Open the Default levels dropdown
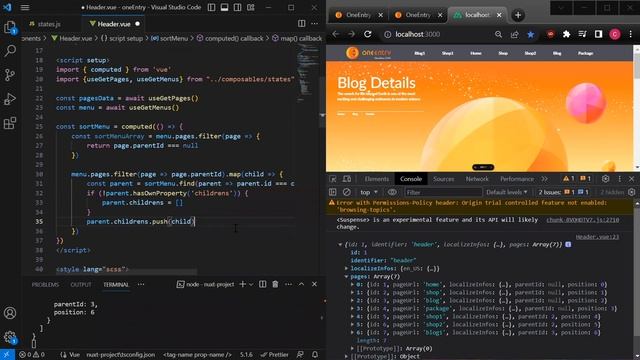This screenshot has height=360, width=640. click(x=507, y=192)
